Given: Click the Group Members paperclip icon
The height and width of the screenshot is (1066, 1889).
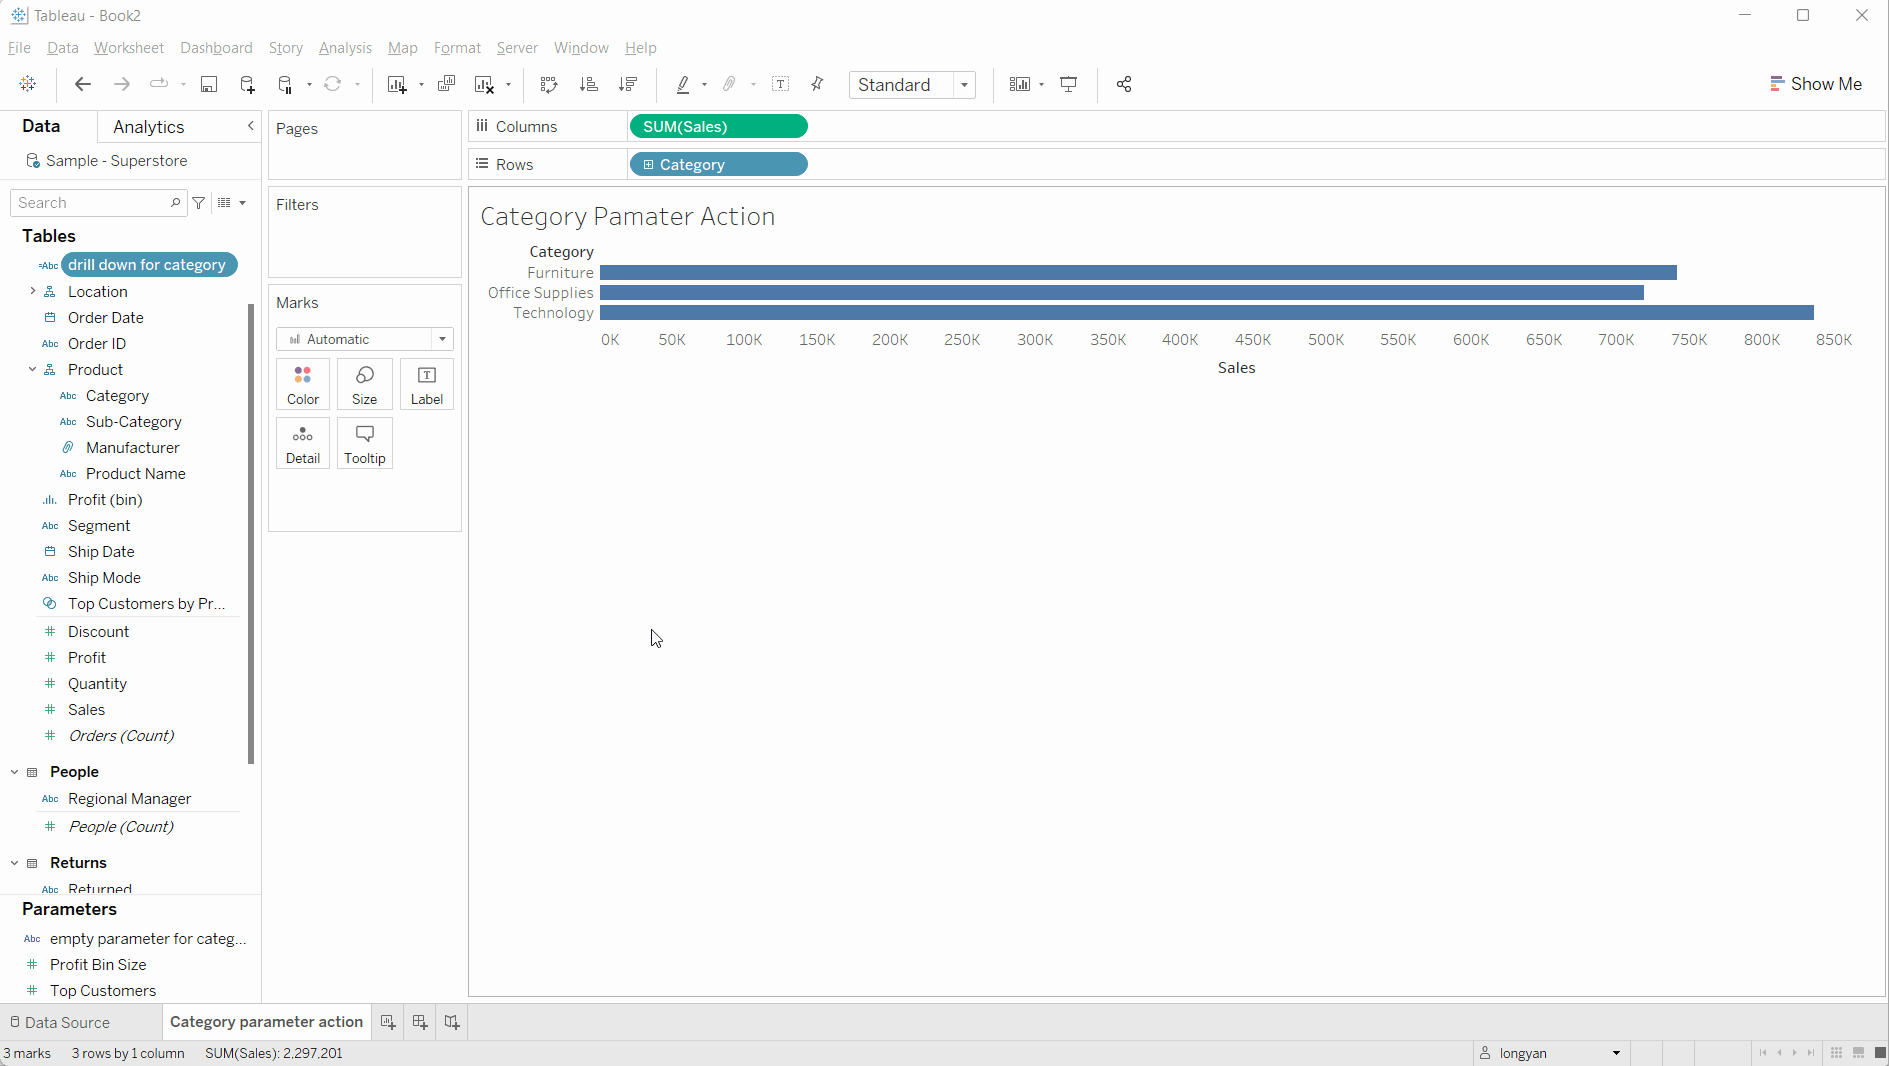Looking at the screenshot, I should 730,84.
